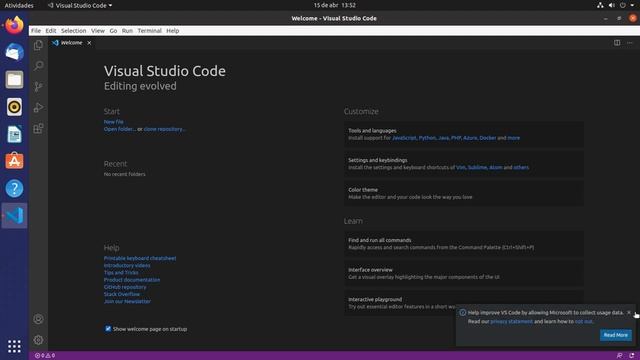This screenshot has width=640, height=360.
Task: Open the Files manager from the dock
Action: click(14, 80)
